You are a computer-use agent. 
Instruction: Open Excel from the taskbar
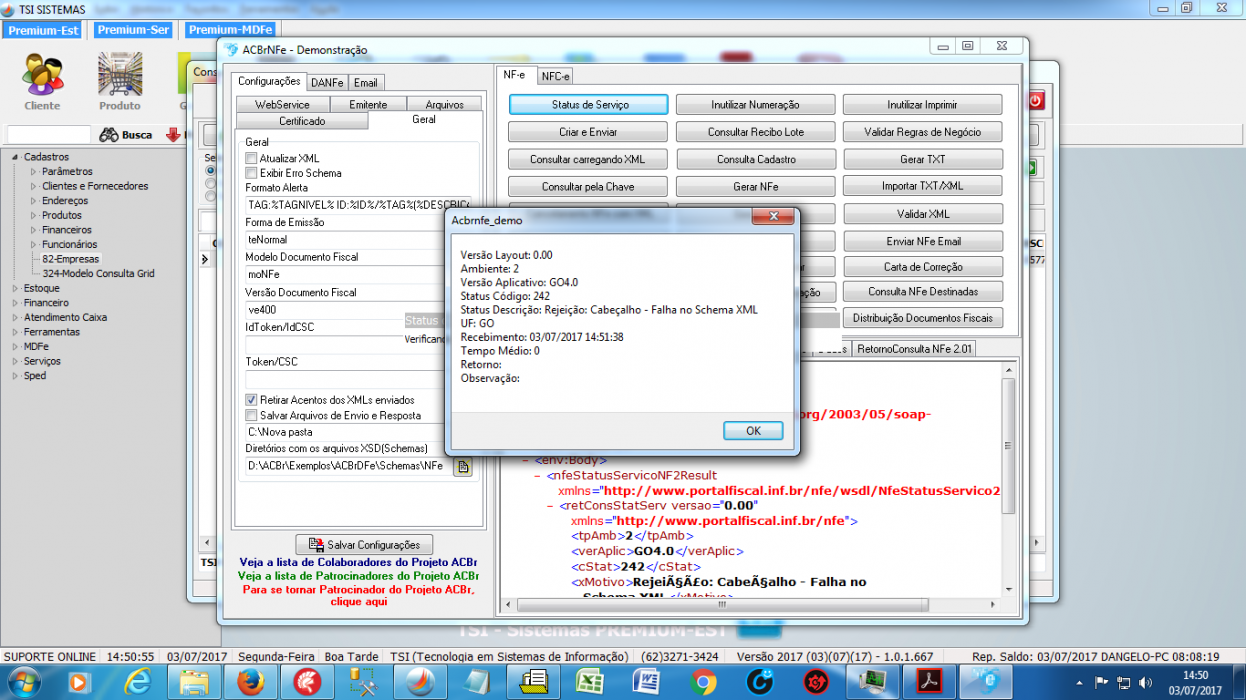(x=591, y=683)
